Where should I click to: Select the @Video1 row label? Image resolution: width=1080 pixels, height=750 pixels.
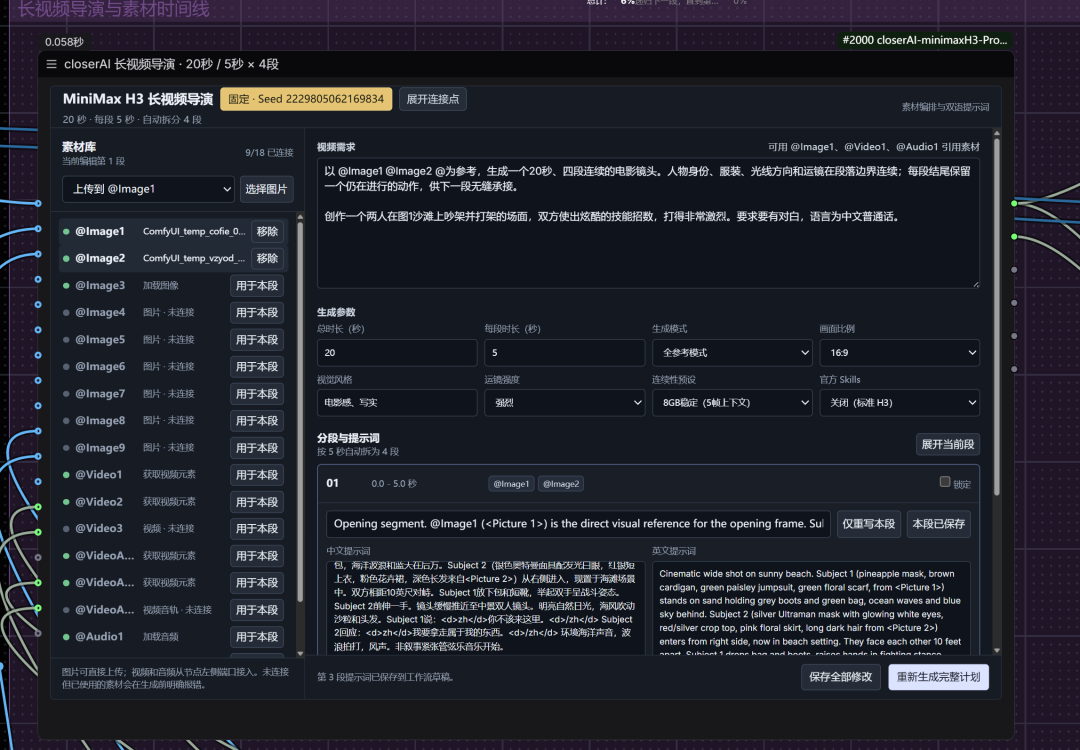98,475
